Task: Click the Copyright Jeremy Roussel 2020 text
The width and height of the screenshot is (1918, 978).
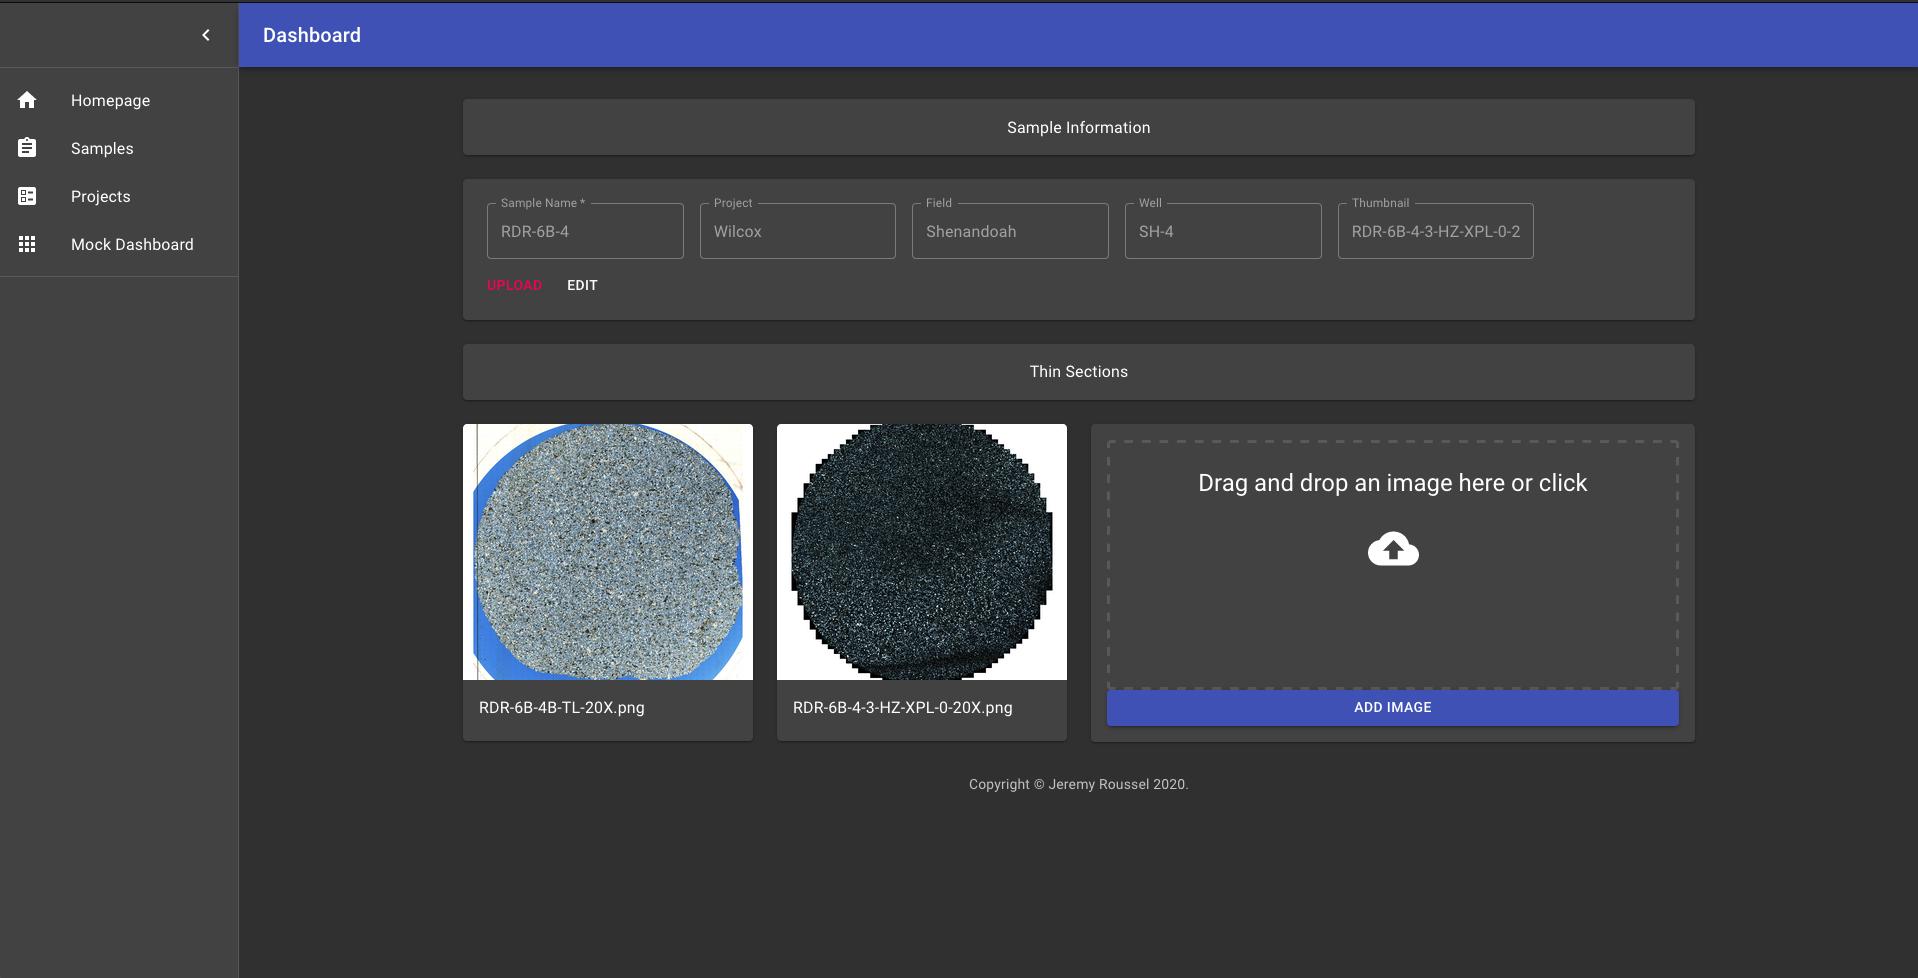Action: pyautogui.click(x=1079, y=785)
